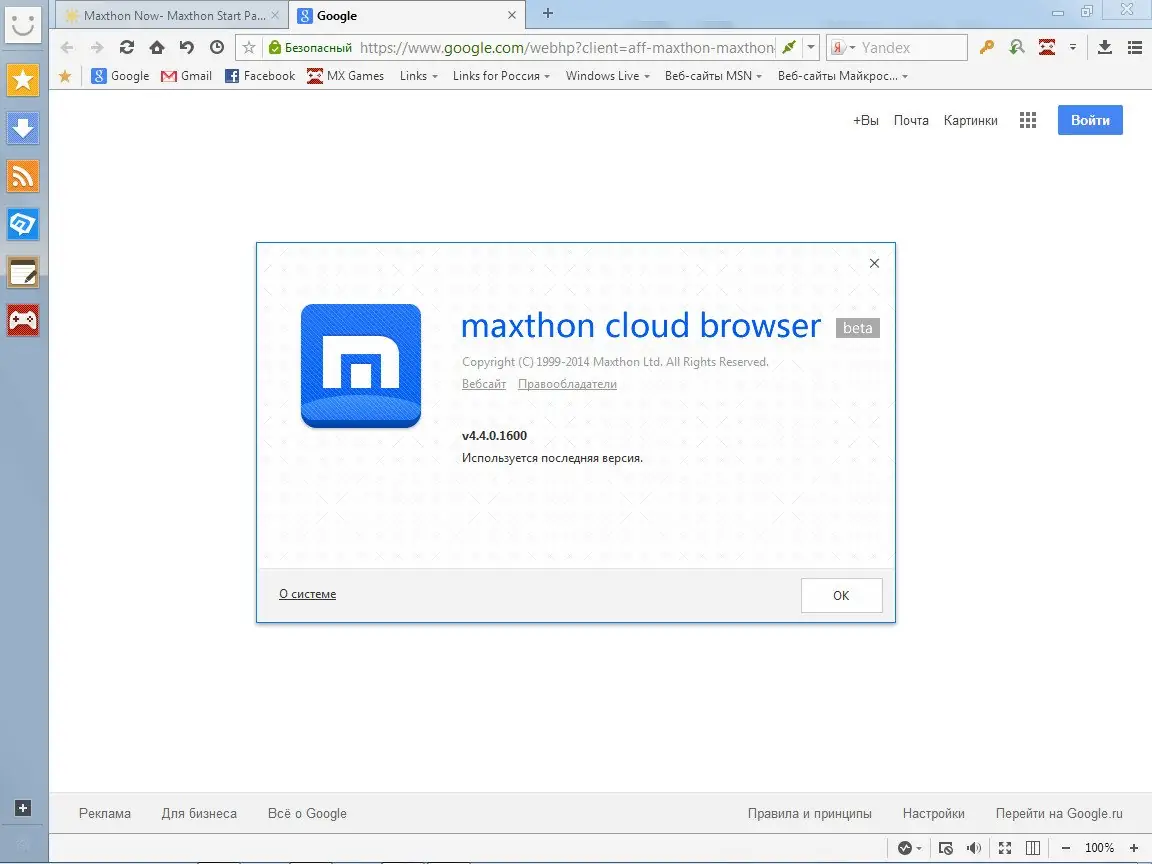Image resolution: width=1152 pixels, height=864 pixels.
Task: Mute browser sound speaker icon
Action: coord(974,848)
